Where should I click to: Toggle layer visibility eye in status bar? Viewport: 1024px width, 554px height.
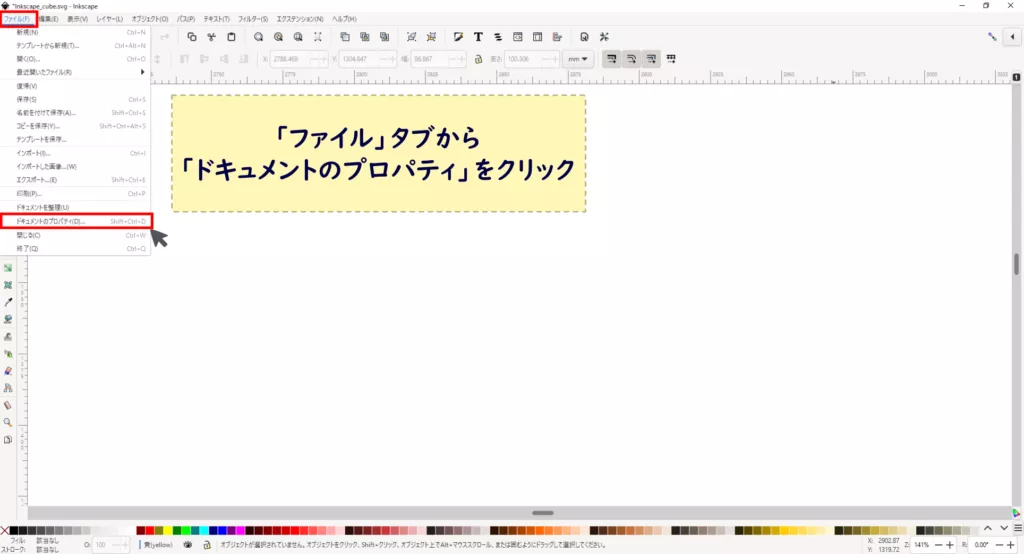187,544
